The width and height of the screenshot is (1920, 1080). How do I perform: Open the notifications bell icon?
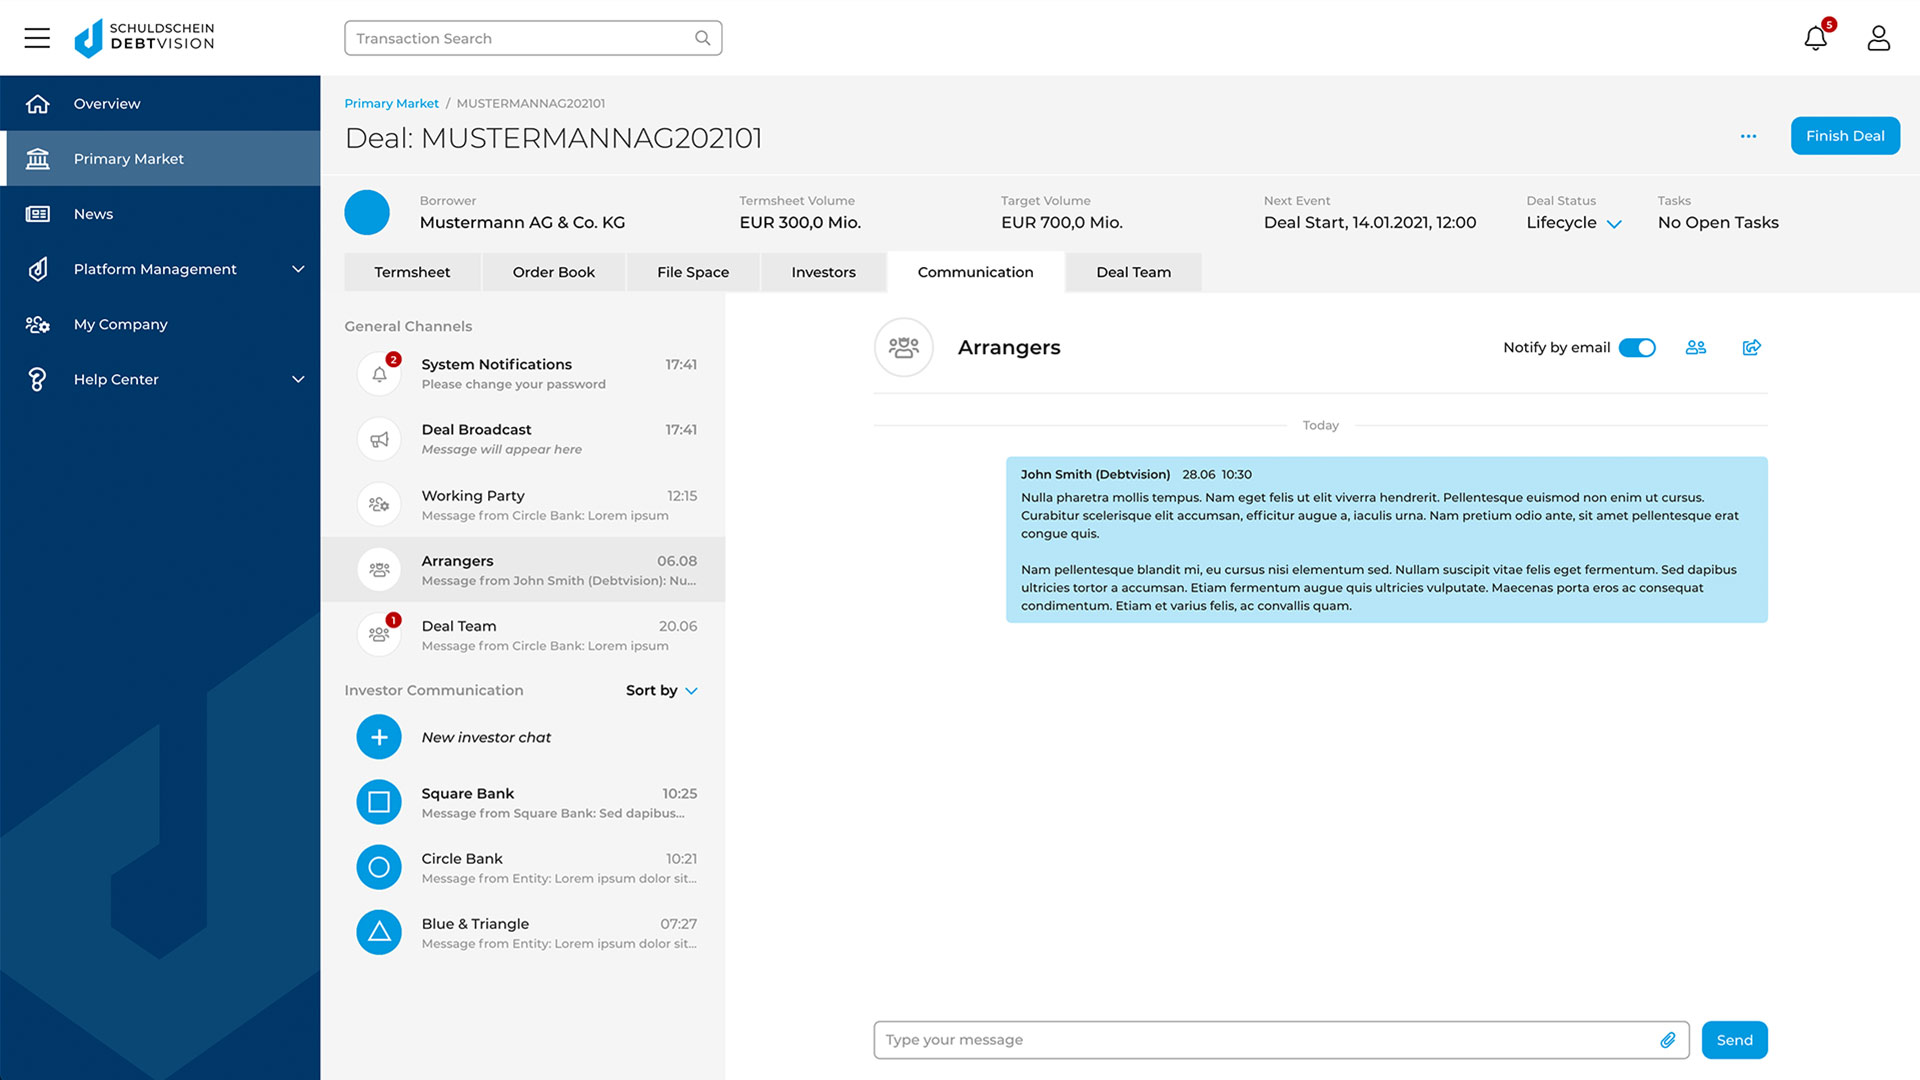coord(1815,39)
